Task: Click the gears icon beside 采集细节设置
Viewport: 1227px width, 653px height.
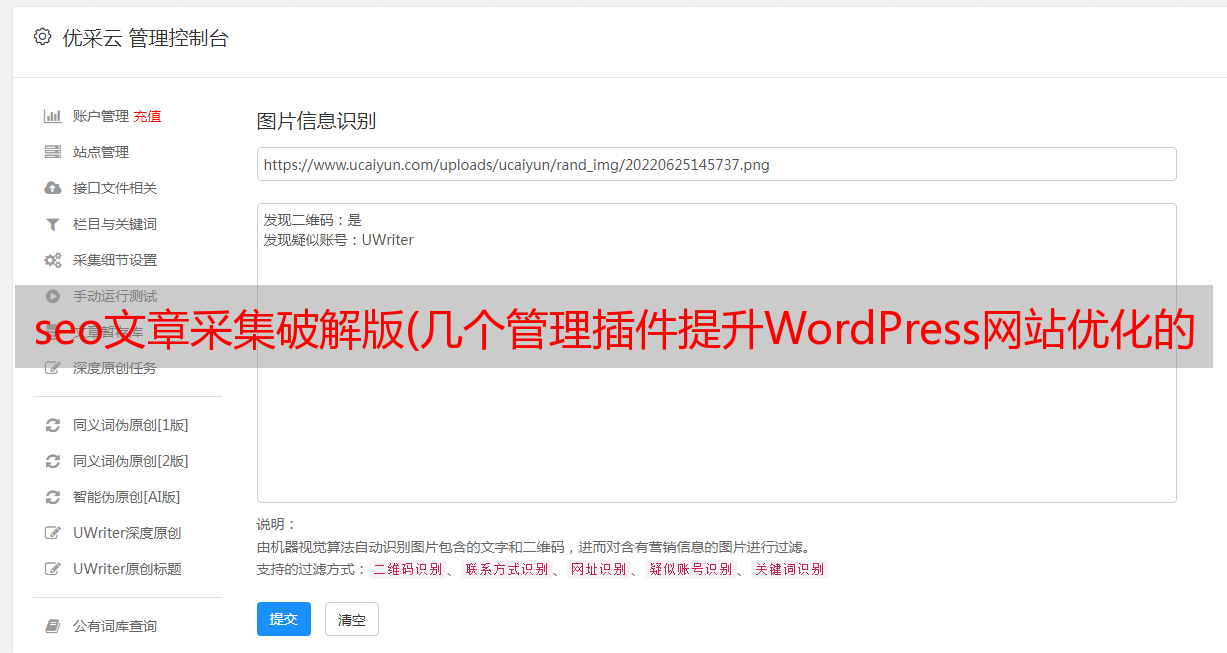Action: 53,260
